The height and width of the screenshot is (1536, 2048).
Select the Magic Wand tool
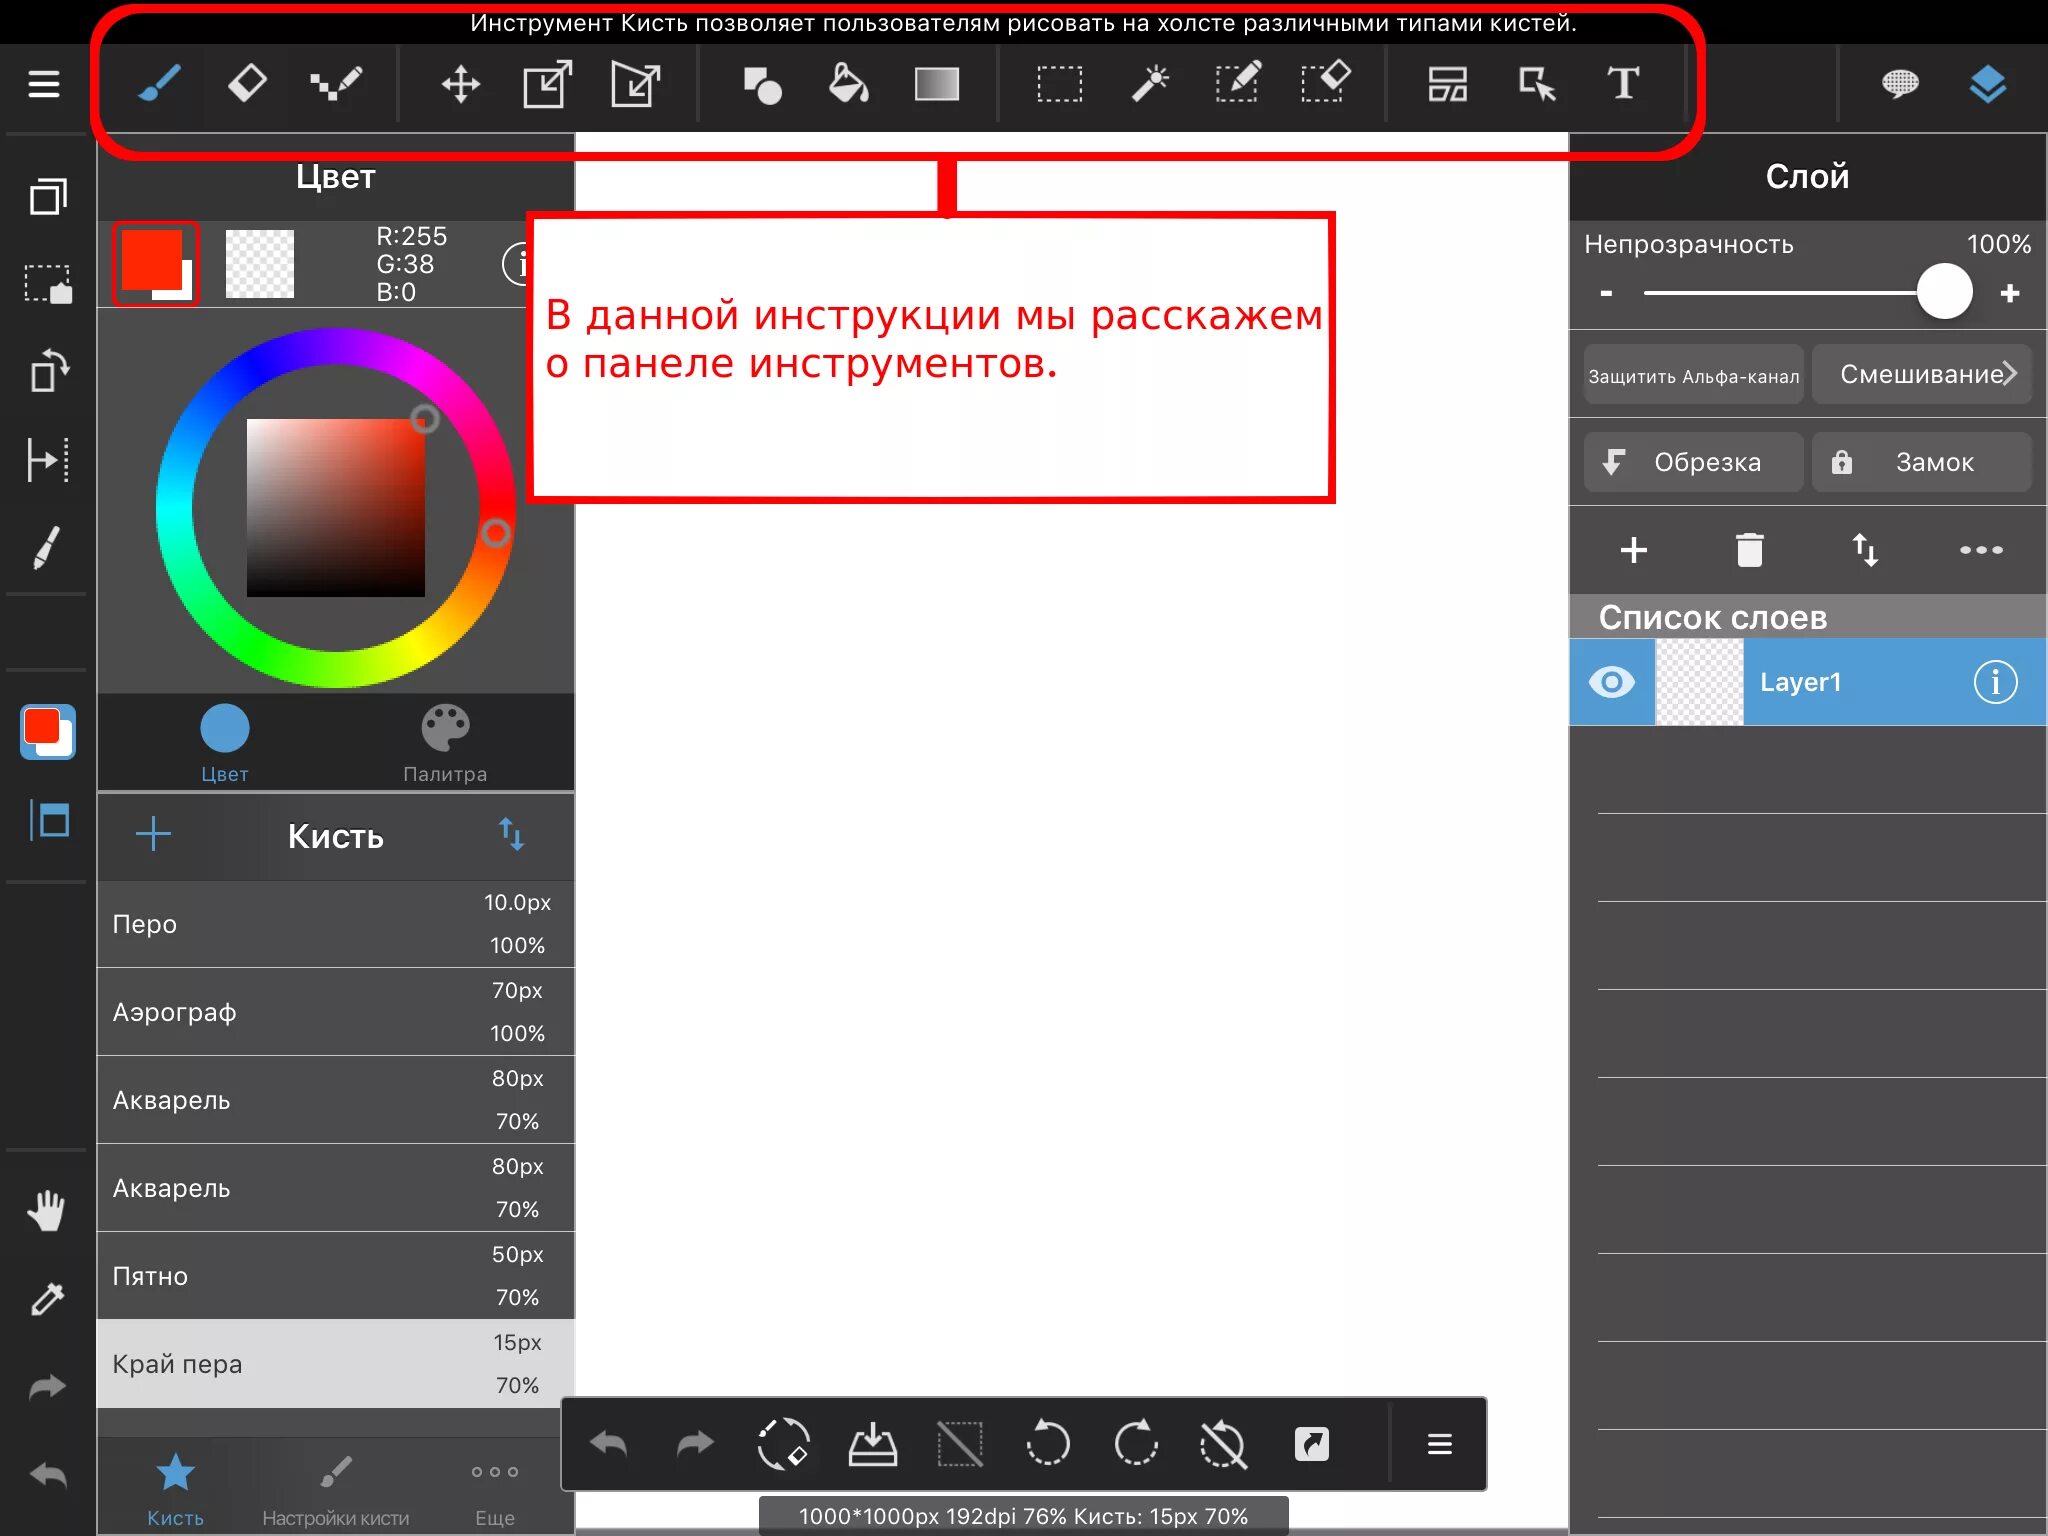click(x=1149, y=84)
